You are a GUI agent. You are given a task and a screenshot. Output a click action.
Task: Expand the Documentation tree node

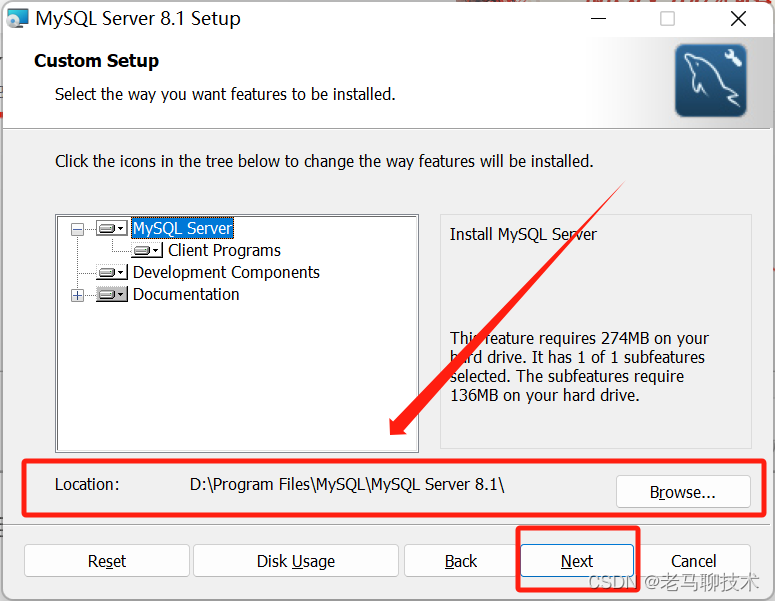click(x=77, y=296)
